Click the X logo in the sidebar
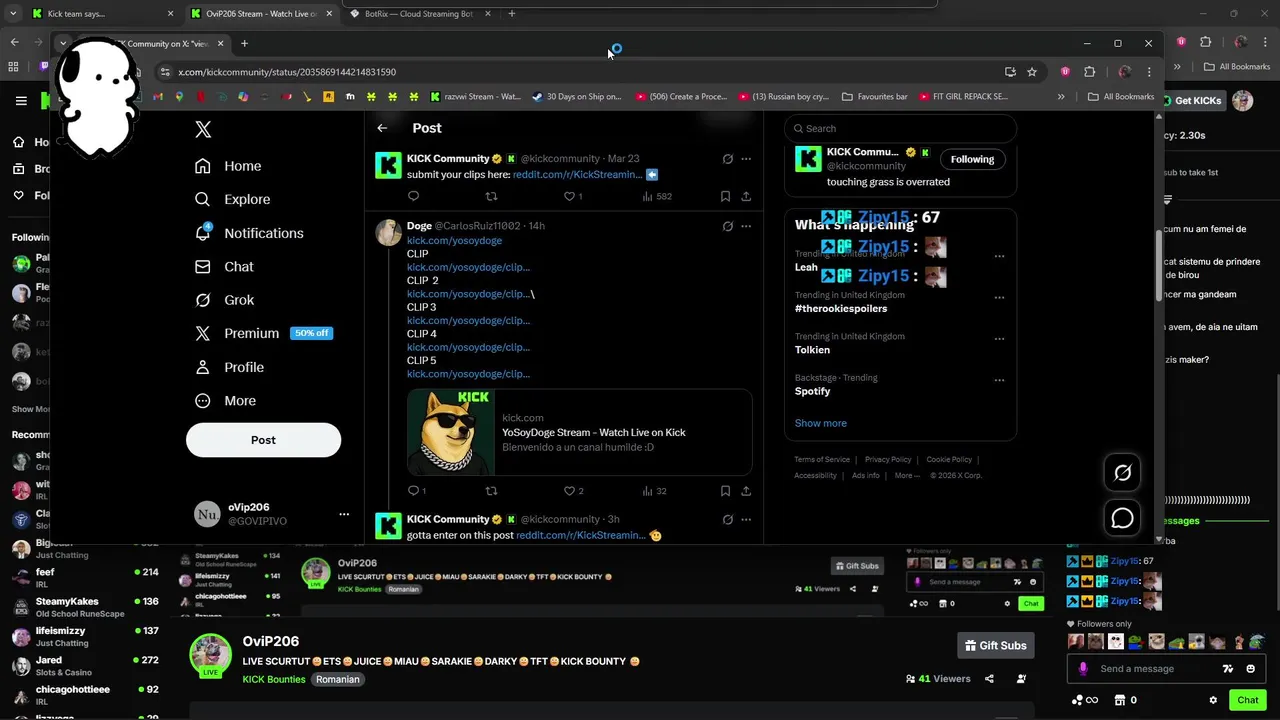 tap(203, 129)
